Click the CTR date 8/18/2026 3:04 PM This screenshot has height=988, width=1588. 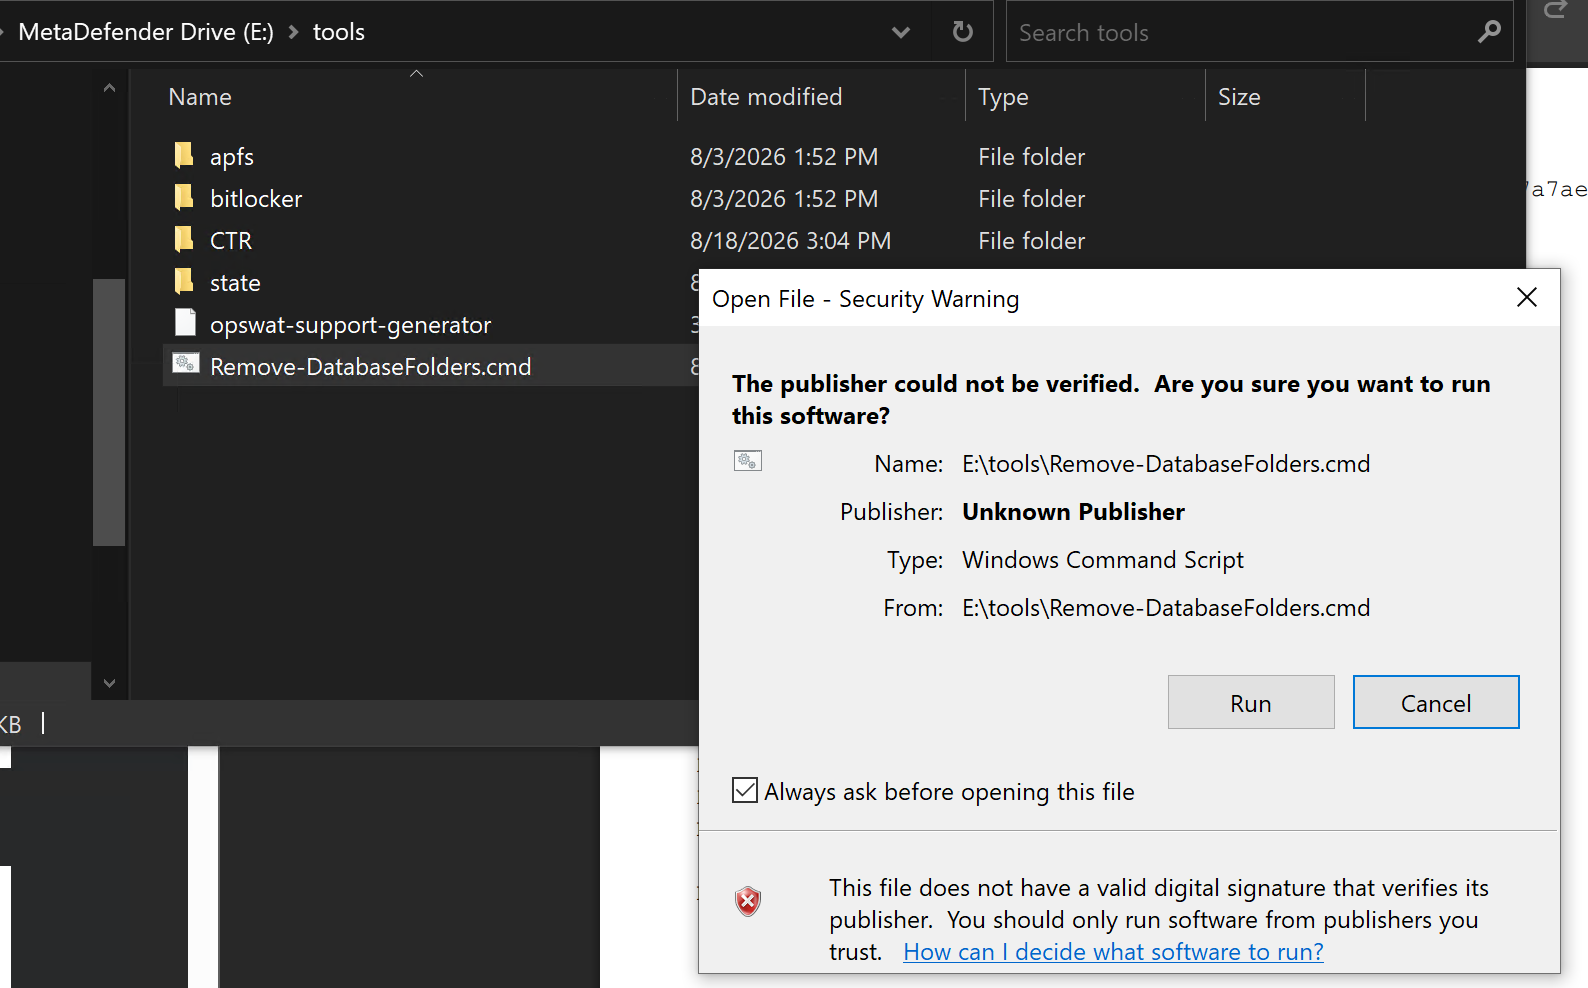pyautogui.click(x=790, y=241)
